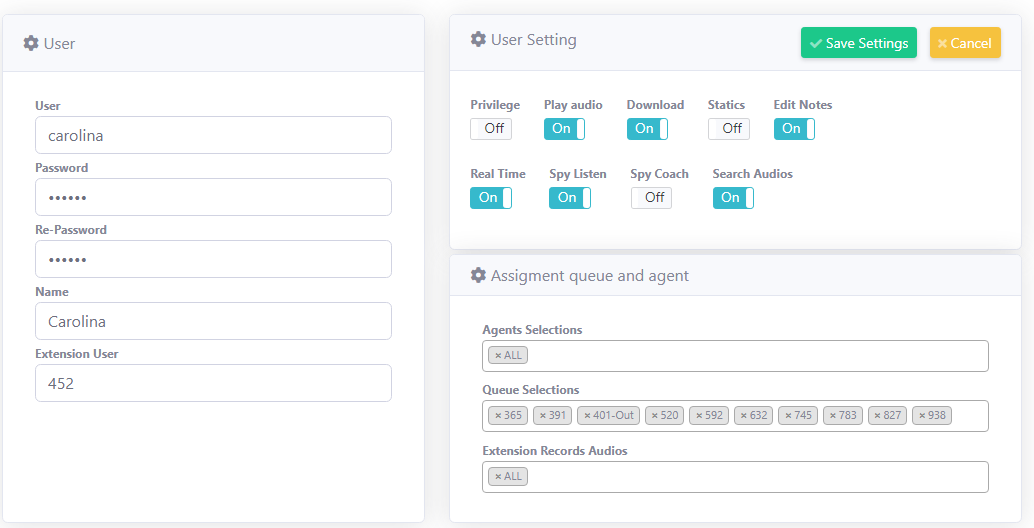Turn off Play audio switch
This screenshot has height=528, width=1034.
(564, 128)
